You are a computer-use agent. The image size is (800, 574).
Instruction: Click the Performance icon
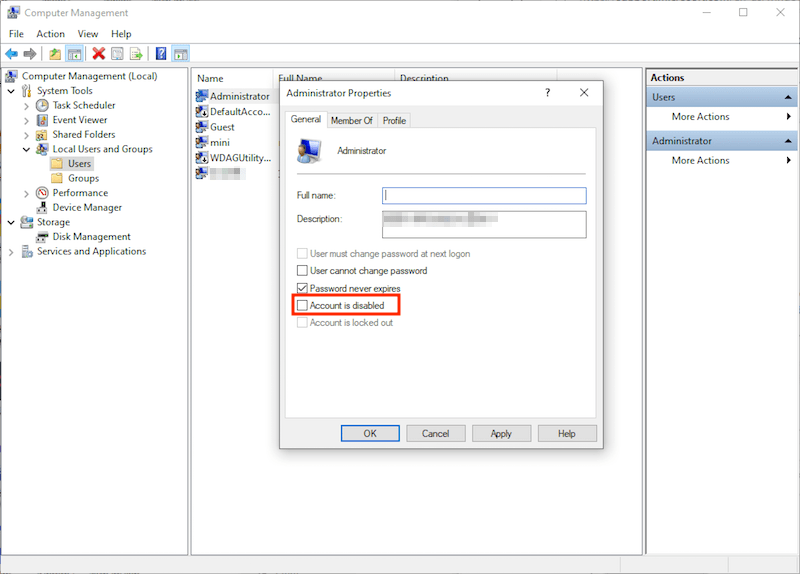[42, 193]
